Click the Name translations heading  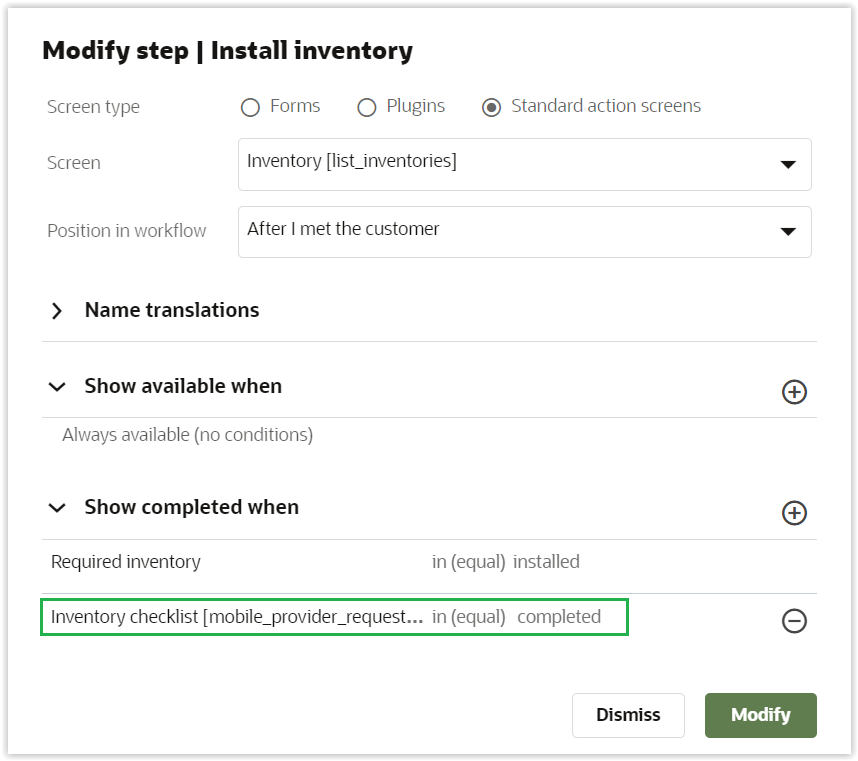pyautogui.click(x=172, y=310)
